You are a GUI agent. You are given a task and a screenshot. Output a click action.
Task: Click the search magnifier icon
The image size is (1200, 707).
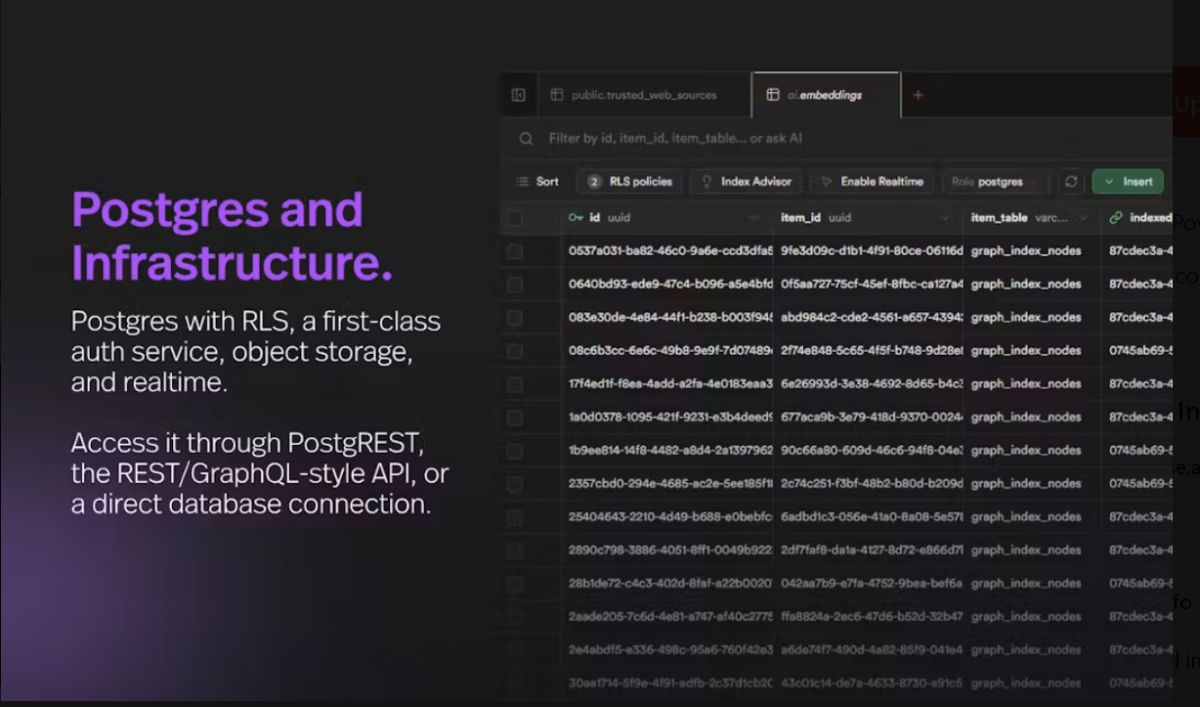coord(526,139)
